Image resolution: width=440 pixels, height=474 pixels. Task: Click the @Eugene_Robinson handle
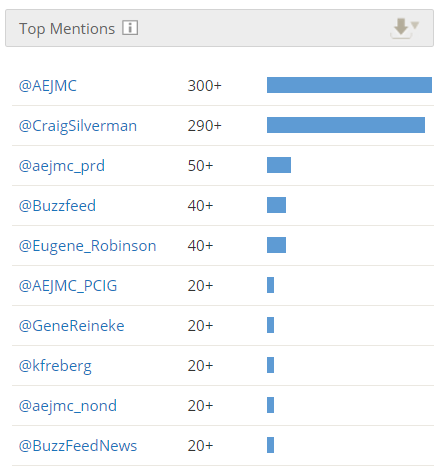tap(87, 246)
